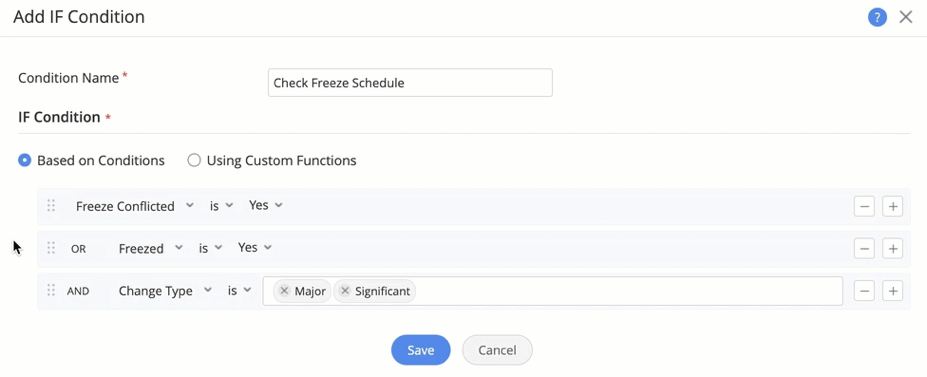Remove the Significant tag from Change Type
This screenshot has height=377, width=927.
(x=345, y=291)
